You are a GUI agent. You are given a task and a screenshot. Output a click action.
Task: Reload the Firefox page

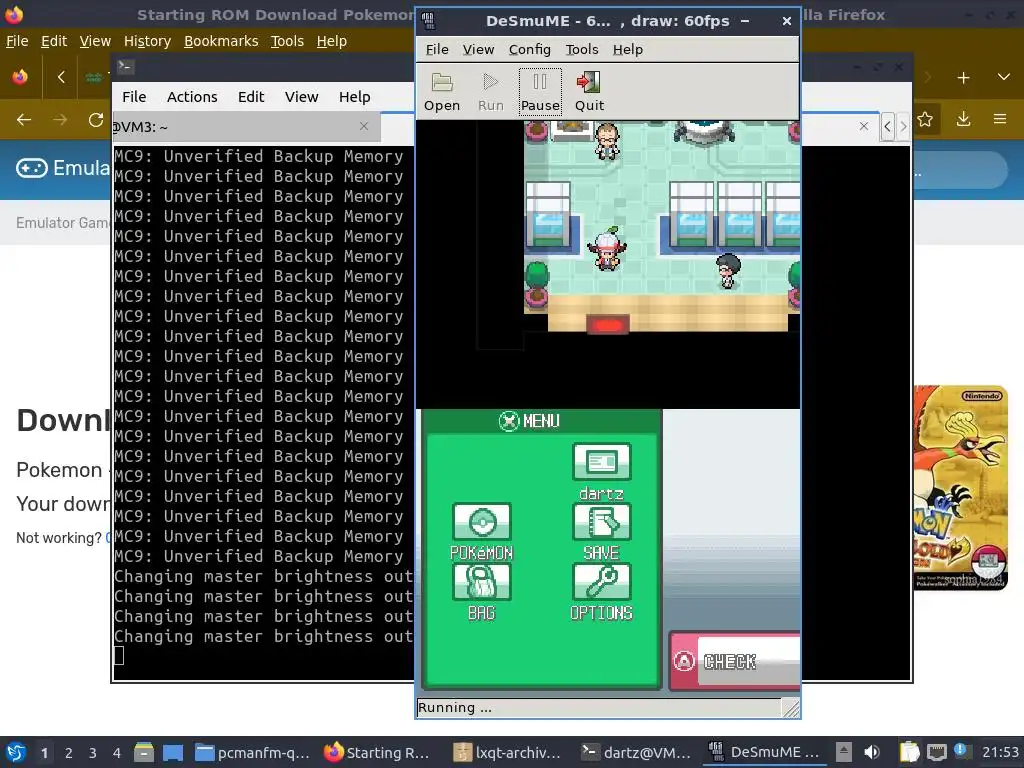(96, 120)
